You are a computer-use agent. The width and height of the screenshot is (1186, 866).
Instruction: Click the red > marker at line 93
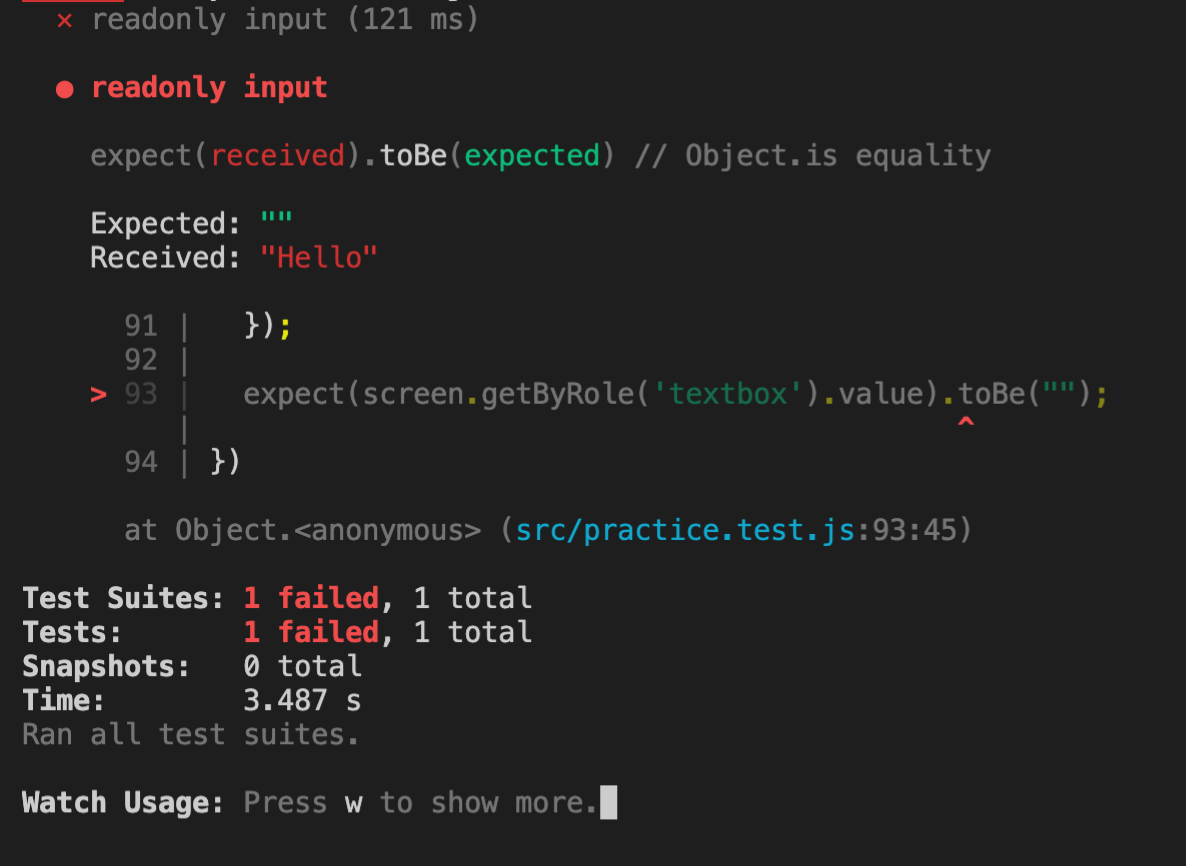point(98,395)
